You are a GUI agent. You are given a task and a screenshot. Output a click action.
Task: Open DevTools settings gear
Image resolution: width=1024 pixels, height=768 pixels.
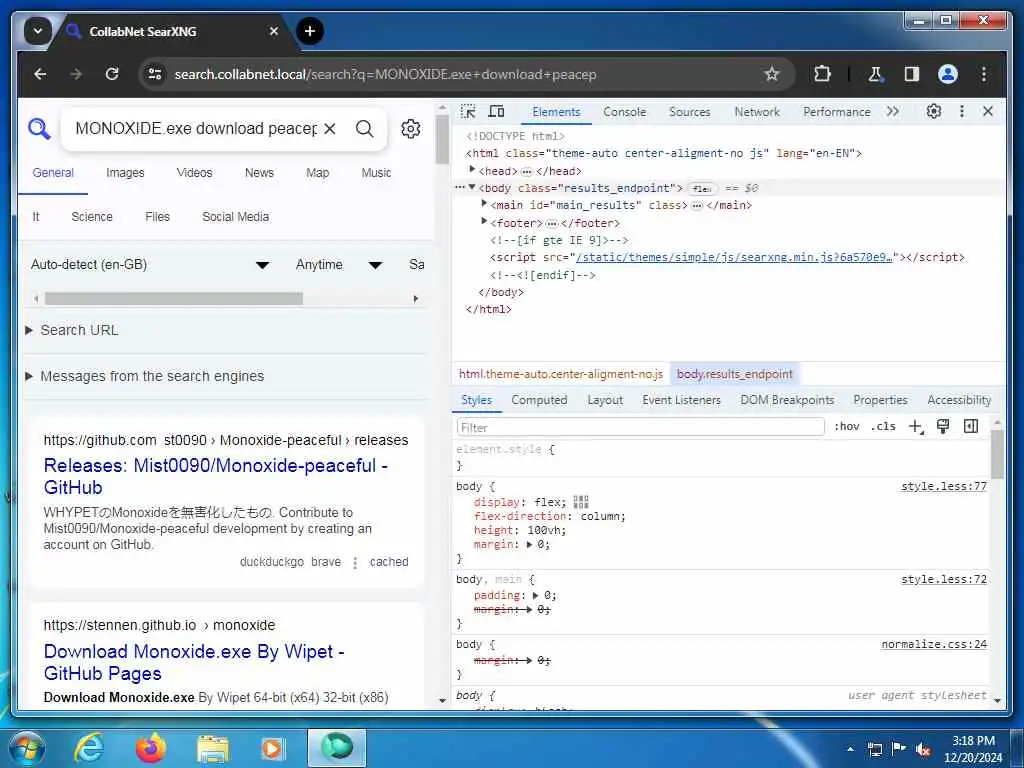coord(934,111)
